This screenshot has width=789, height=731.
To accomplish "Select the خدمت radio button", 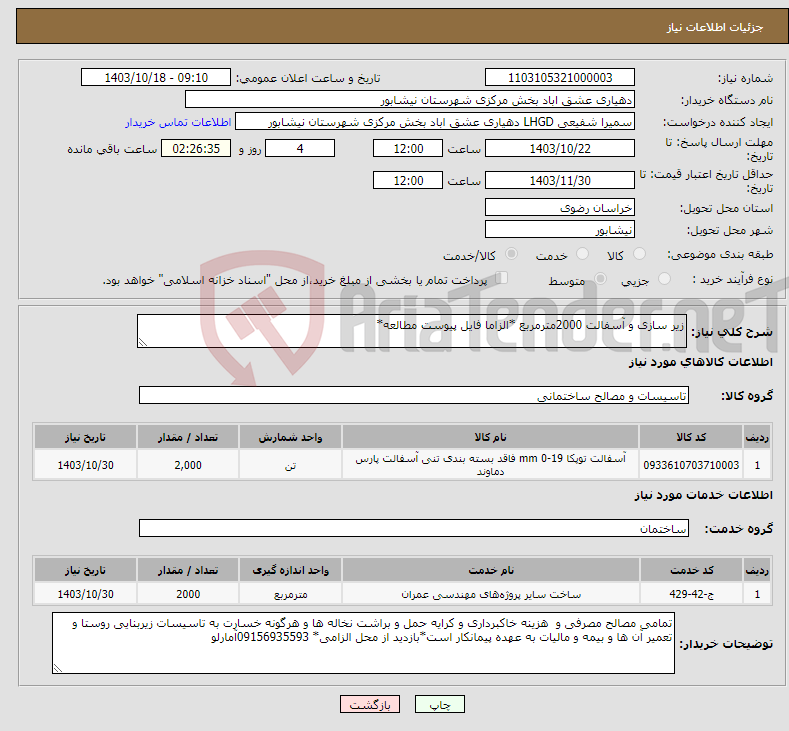I will coord(582,254).
